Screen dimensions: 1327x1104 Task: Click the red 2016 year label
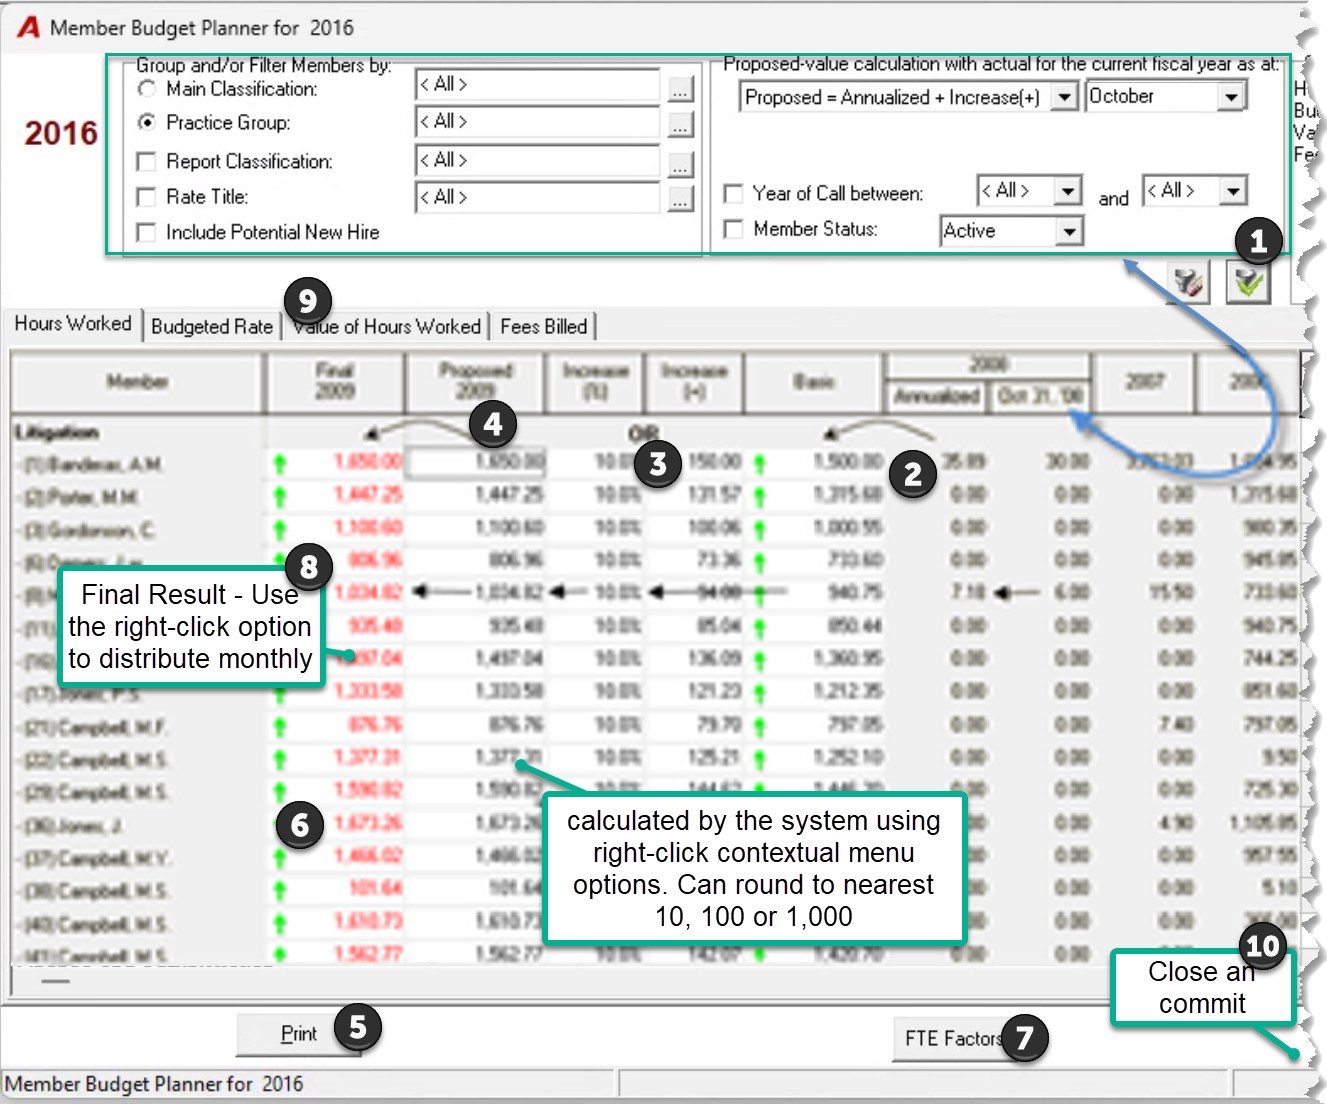[61, 133]
